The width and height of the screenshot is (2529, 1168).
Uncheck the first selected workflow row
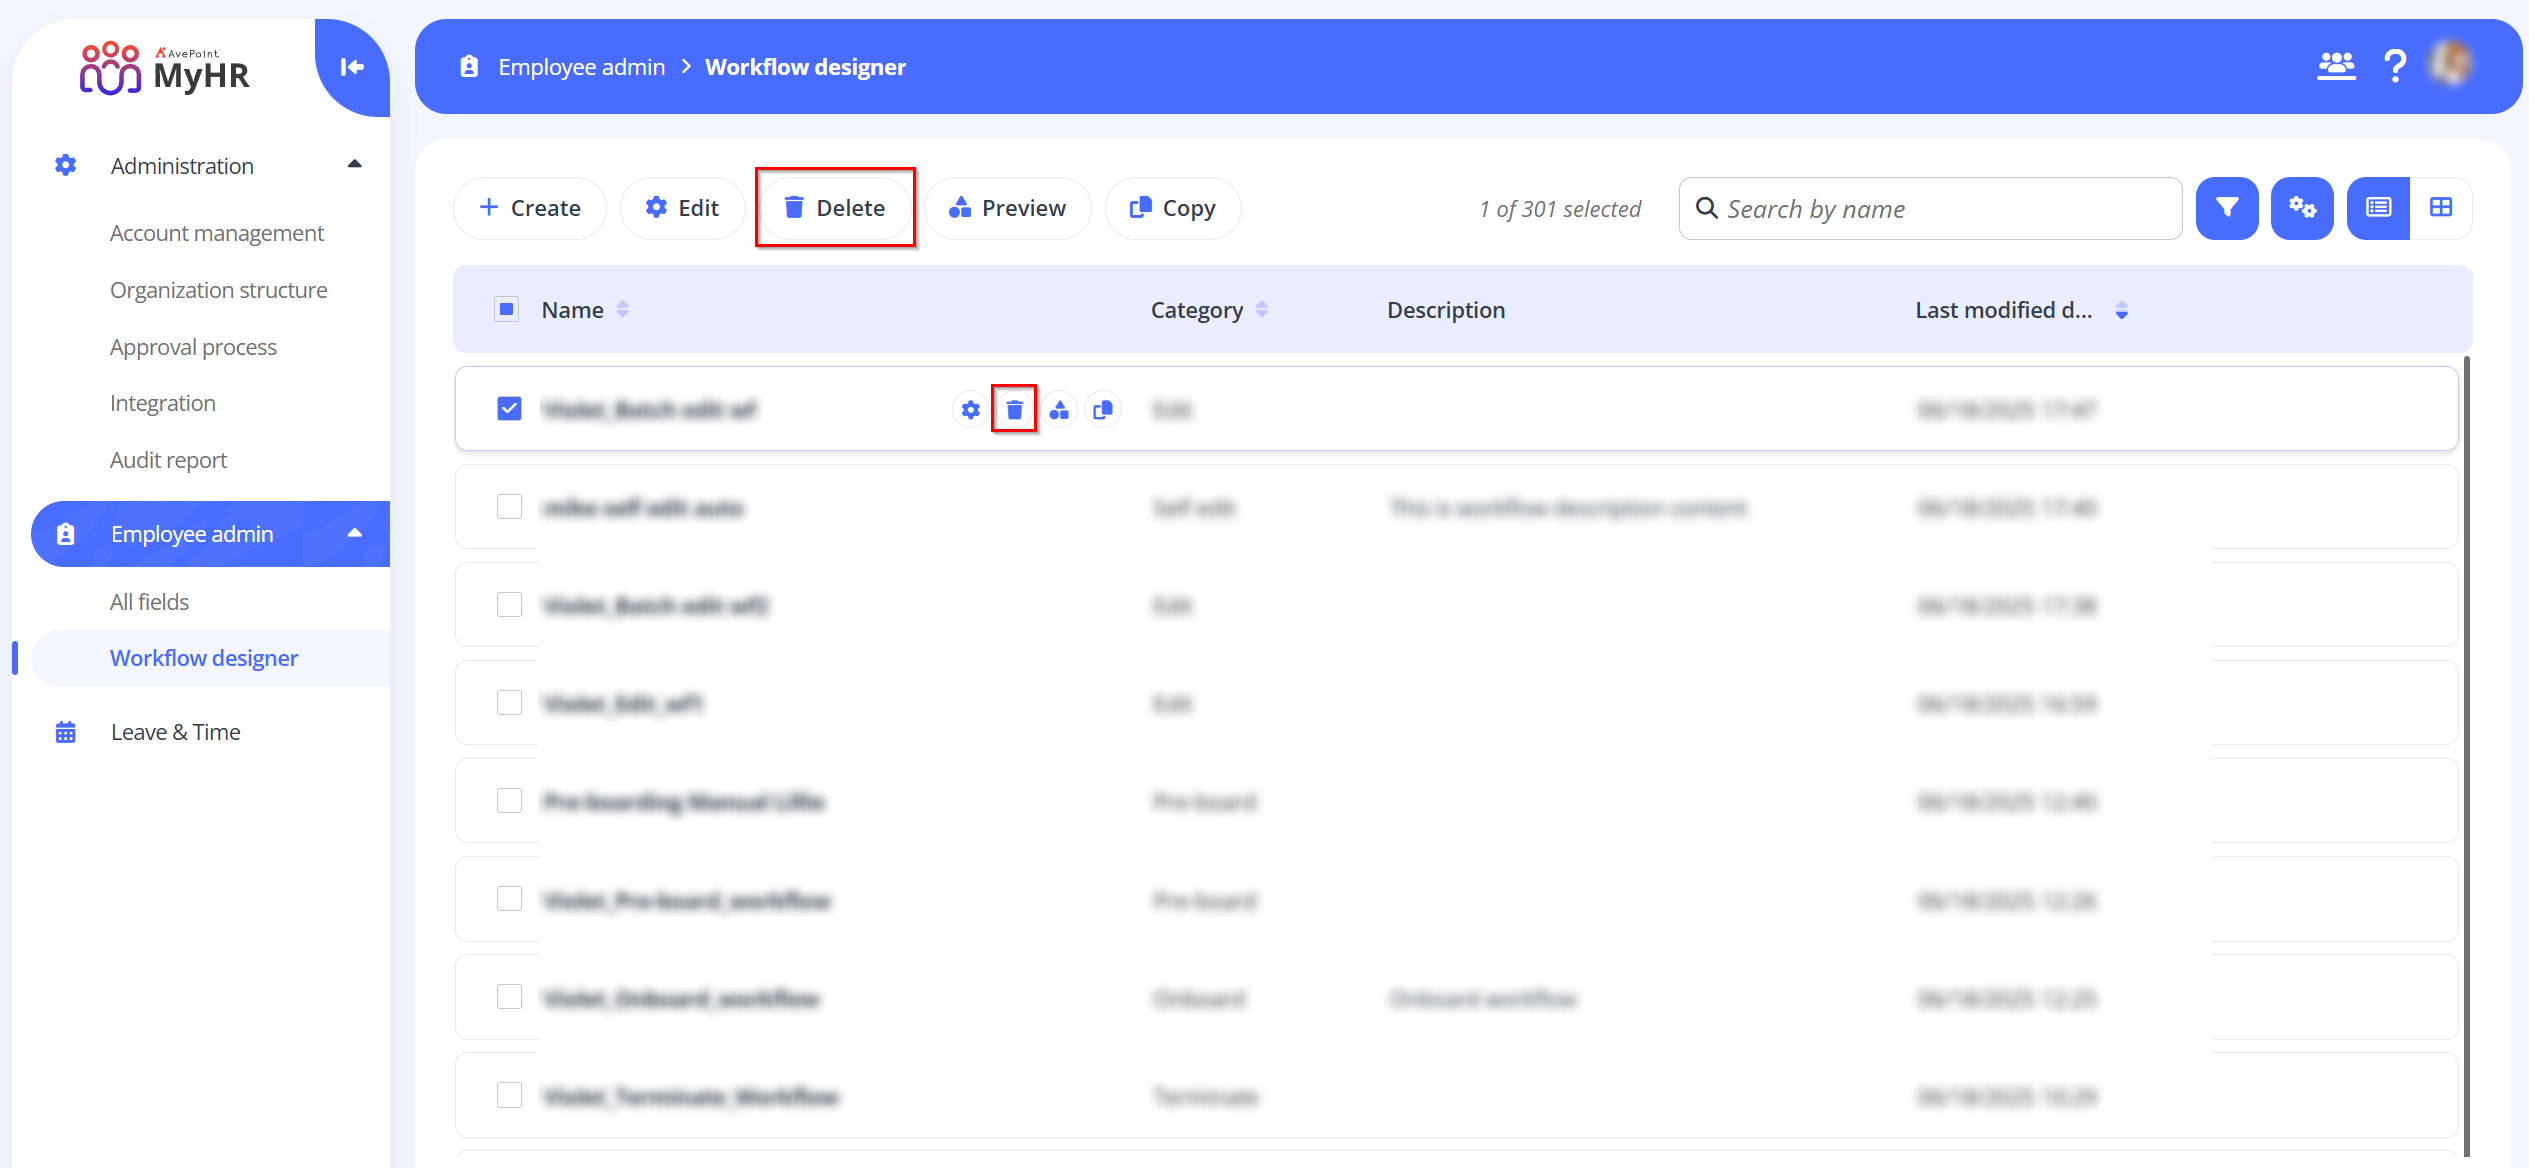(509, 408)
